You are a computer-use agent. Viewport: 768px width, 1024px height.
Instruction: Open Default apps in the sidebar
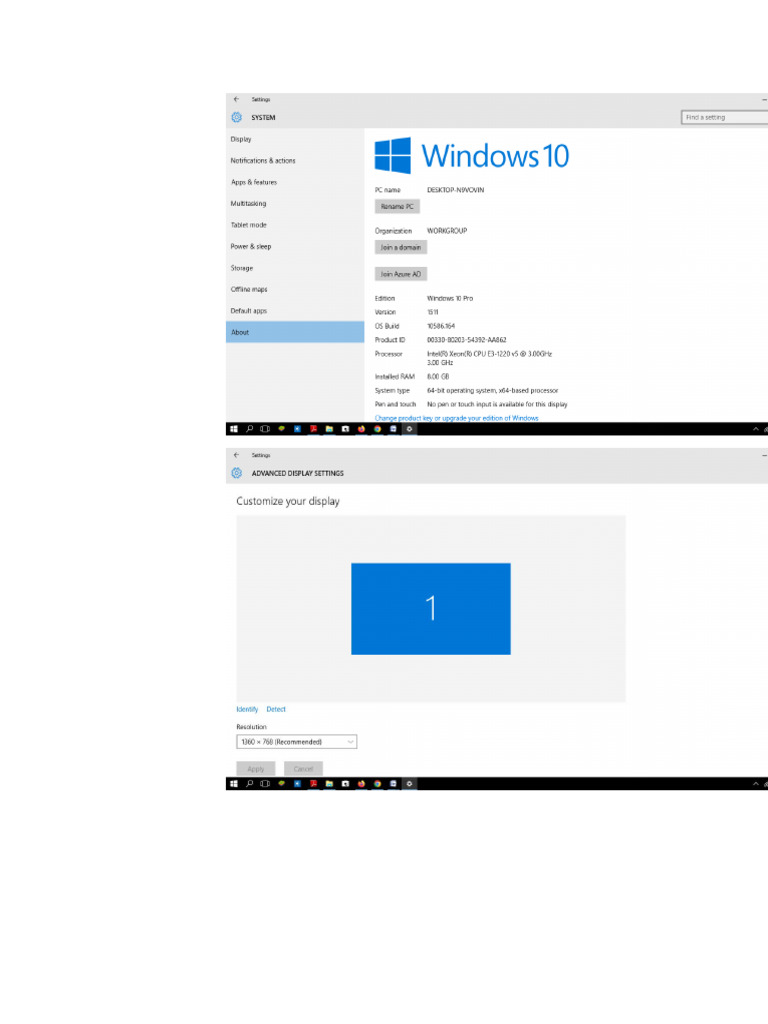tap(295, 311)
